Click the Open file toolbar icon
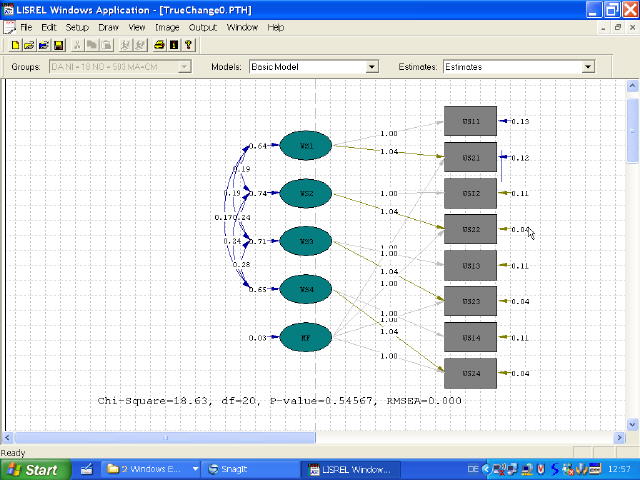This screenshot has height=480, width=640. pos(30,45)
